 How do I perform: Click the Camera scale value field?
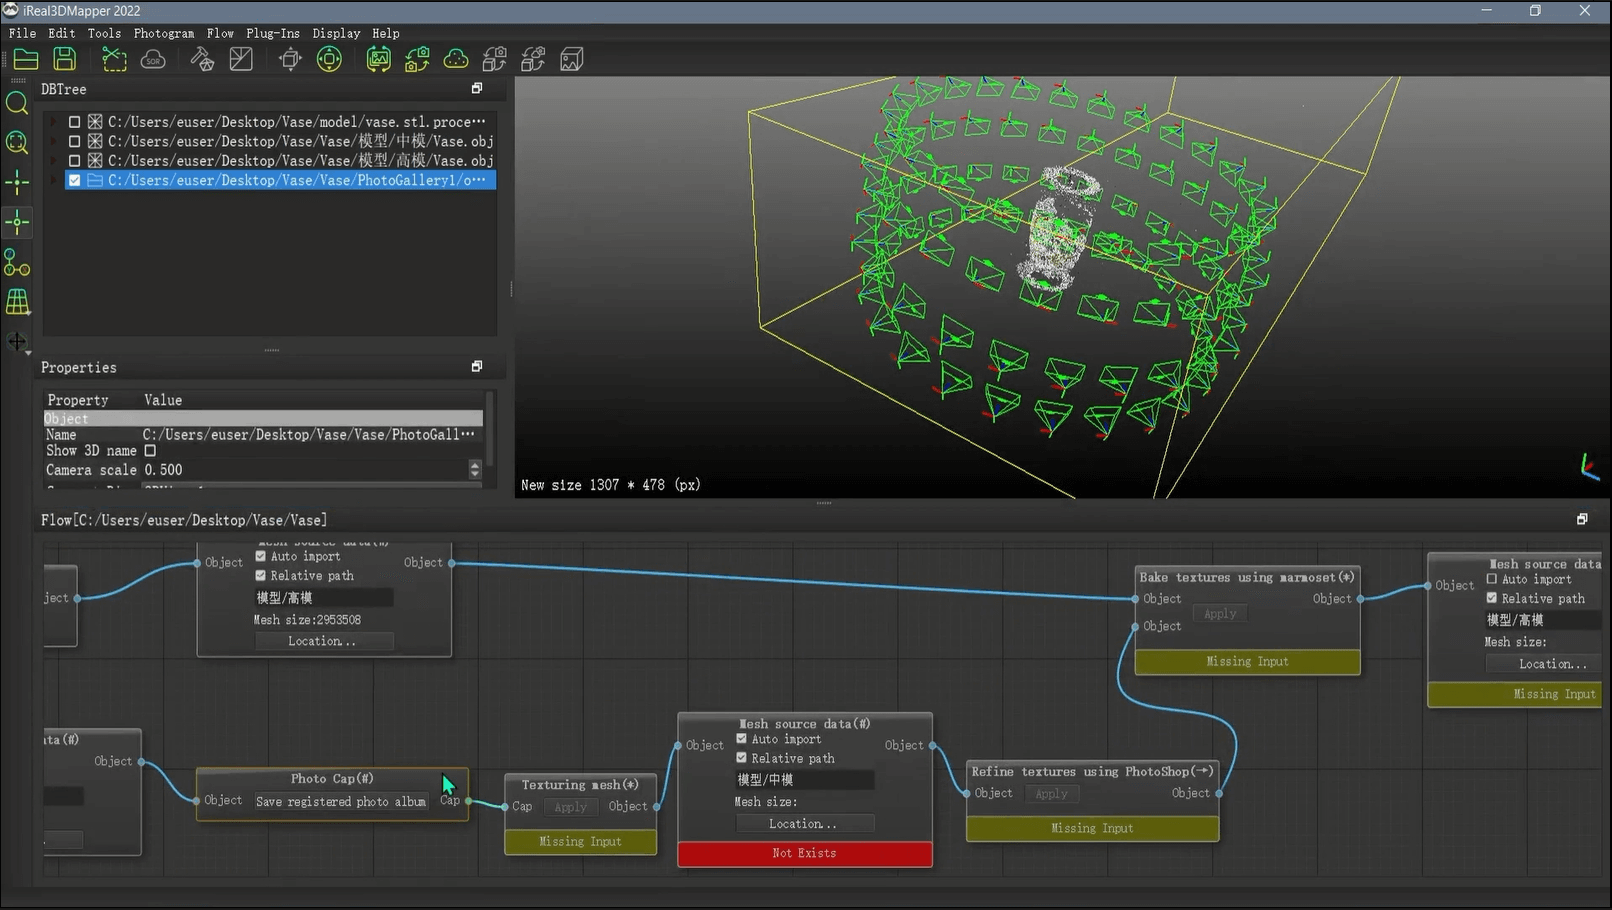point(304,469)
